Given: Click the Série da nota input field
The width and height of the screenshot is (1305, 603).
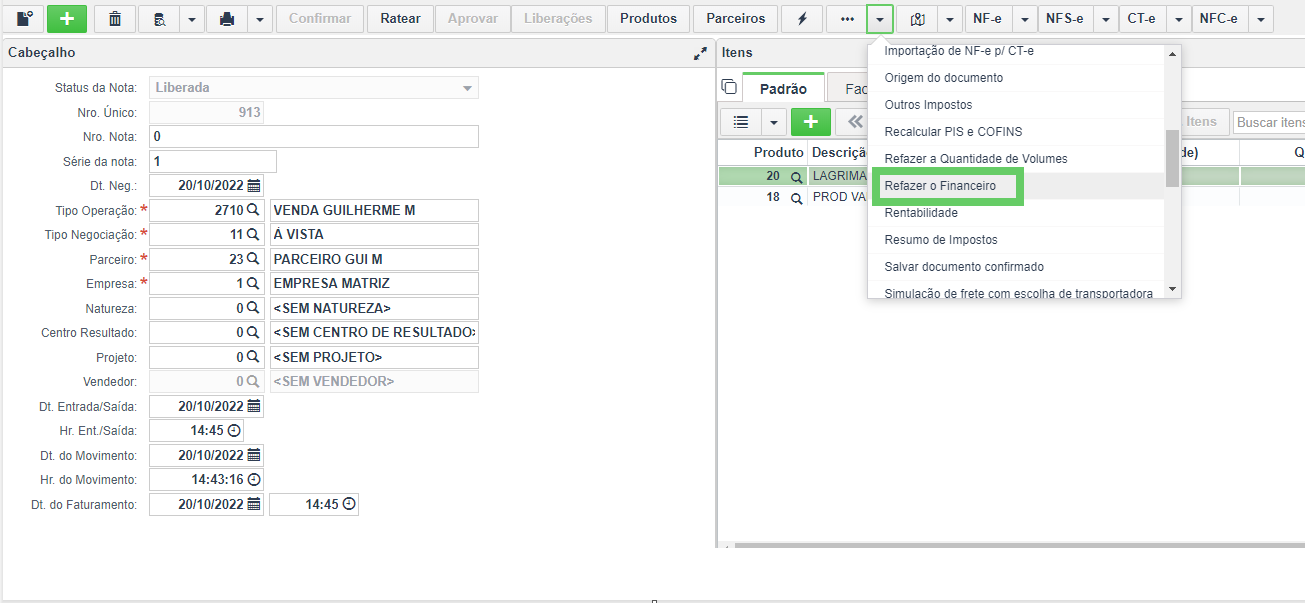Looking at the screenshot, I should (x=213, y=161).
